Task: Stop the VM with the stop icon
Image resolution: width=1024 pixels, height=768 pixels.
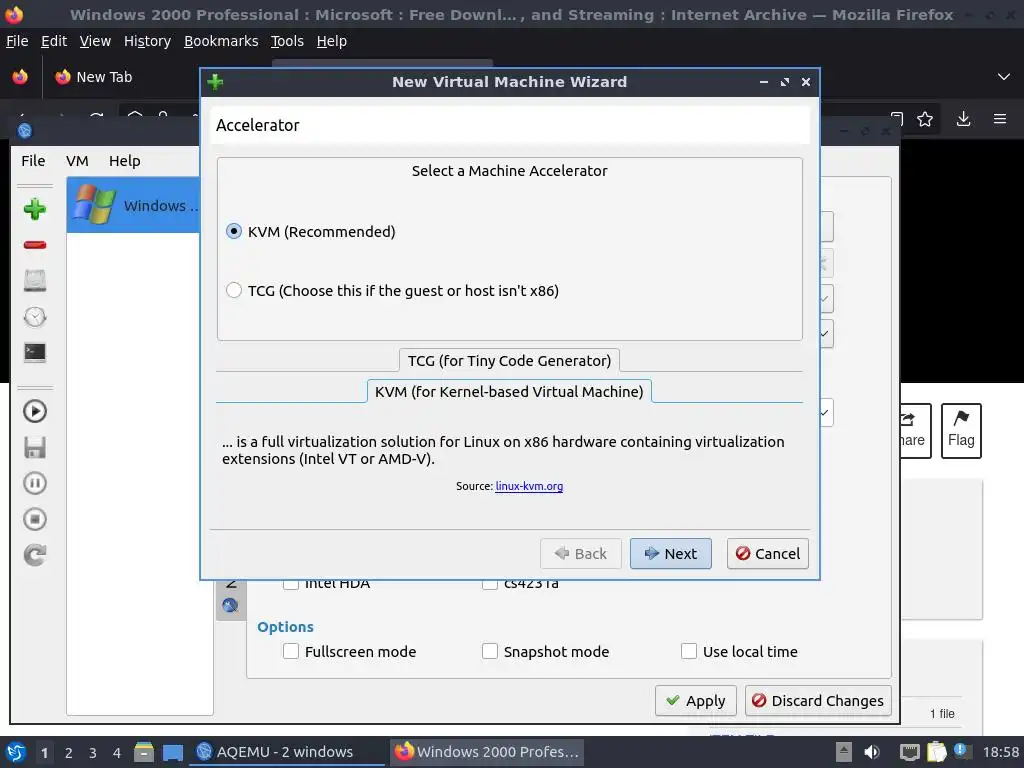Action: point(35,519)
